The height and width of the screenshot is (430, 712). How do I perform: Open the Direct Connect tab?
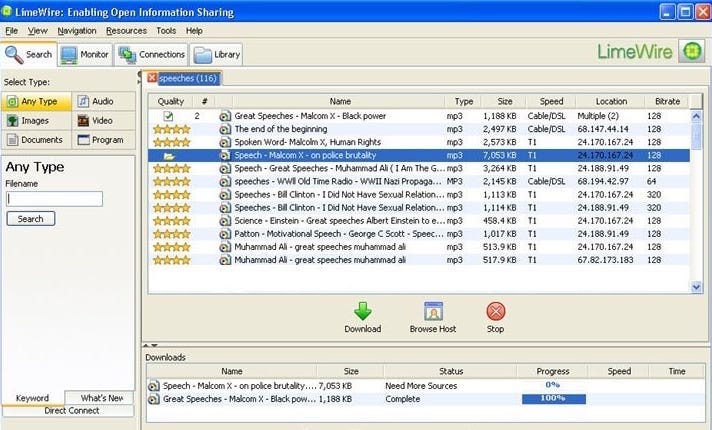(x=69, y=411)
